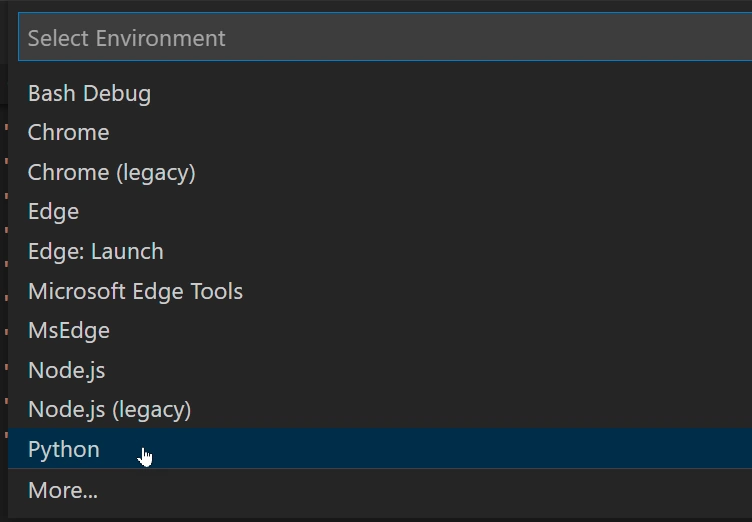
Task: Choose the Chrome environment option
Action: pos(69,132)
